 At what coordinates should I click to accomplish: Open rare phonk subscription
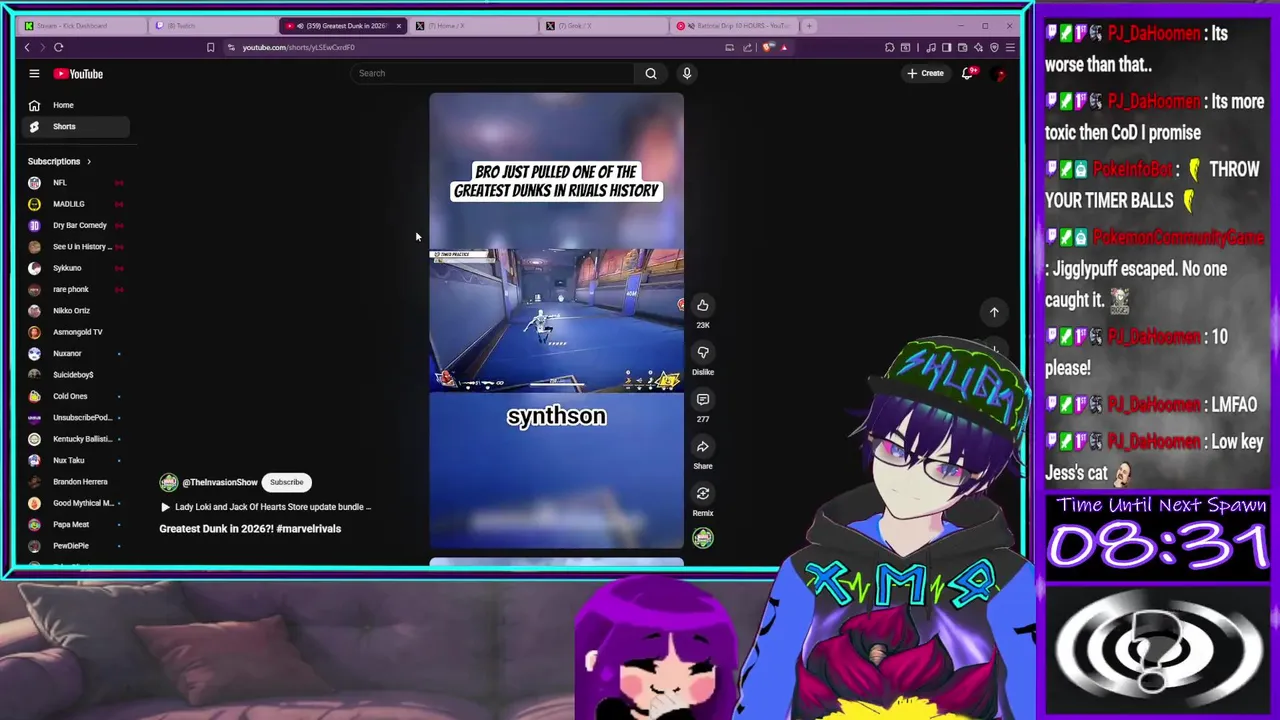(x=75, y=289)
